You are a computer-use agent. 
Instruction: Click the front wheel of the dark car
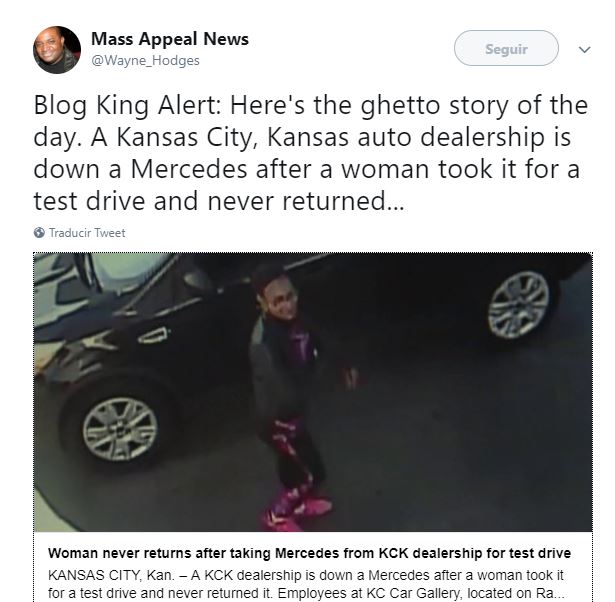click(x=120, y=429)
